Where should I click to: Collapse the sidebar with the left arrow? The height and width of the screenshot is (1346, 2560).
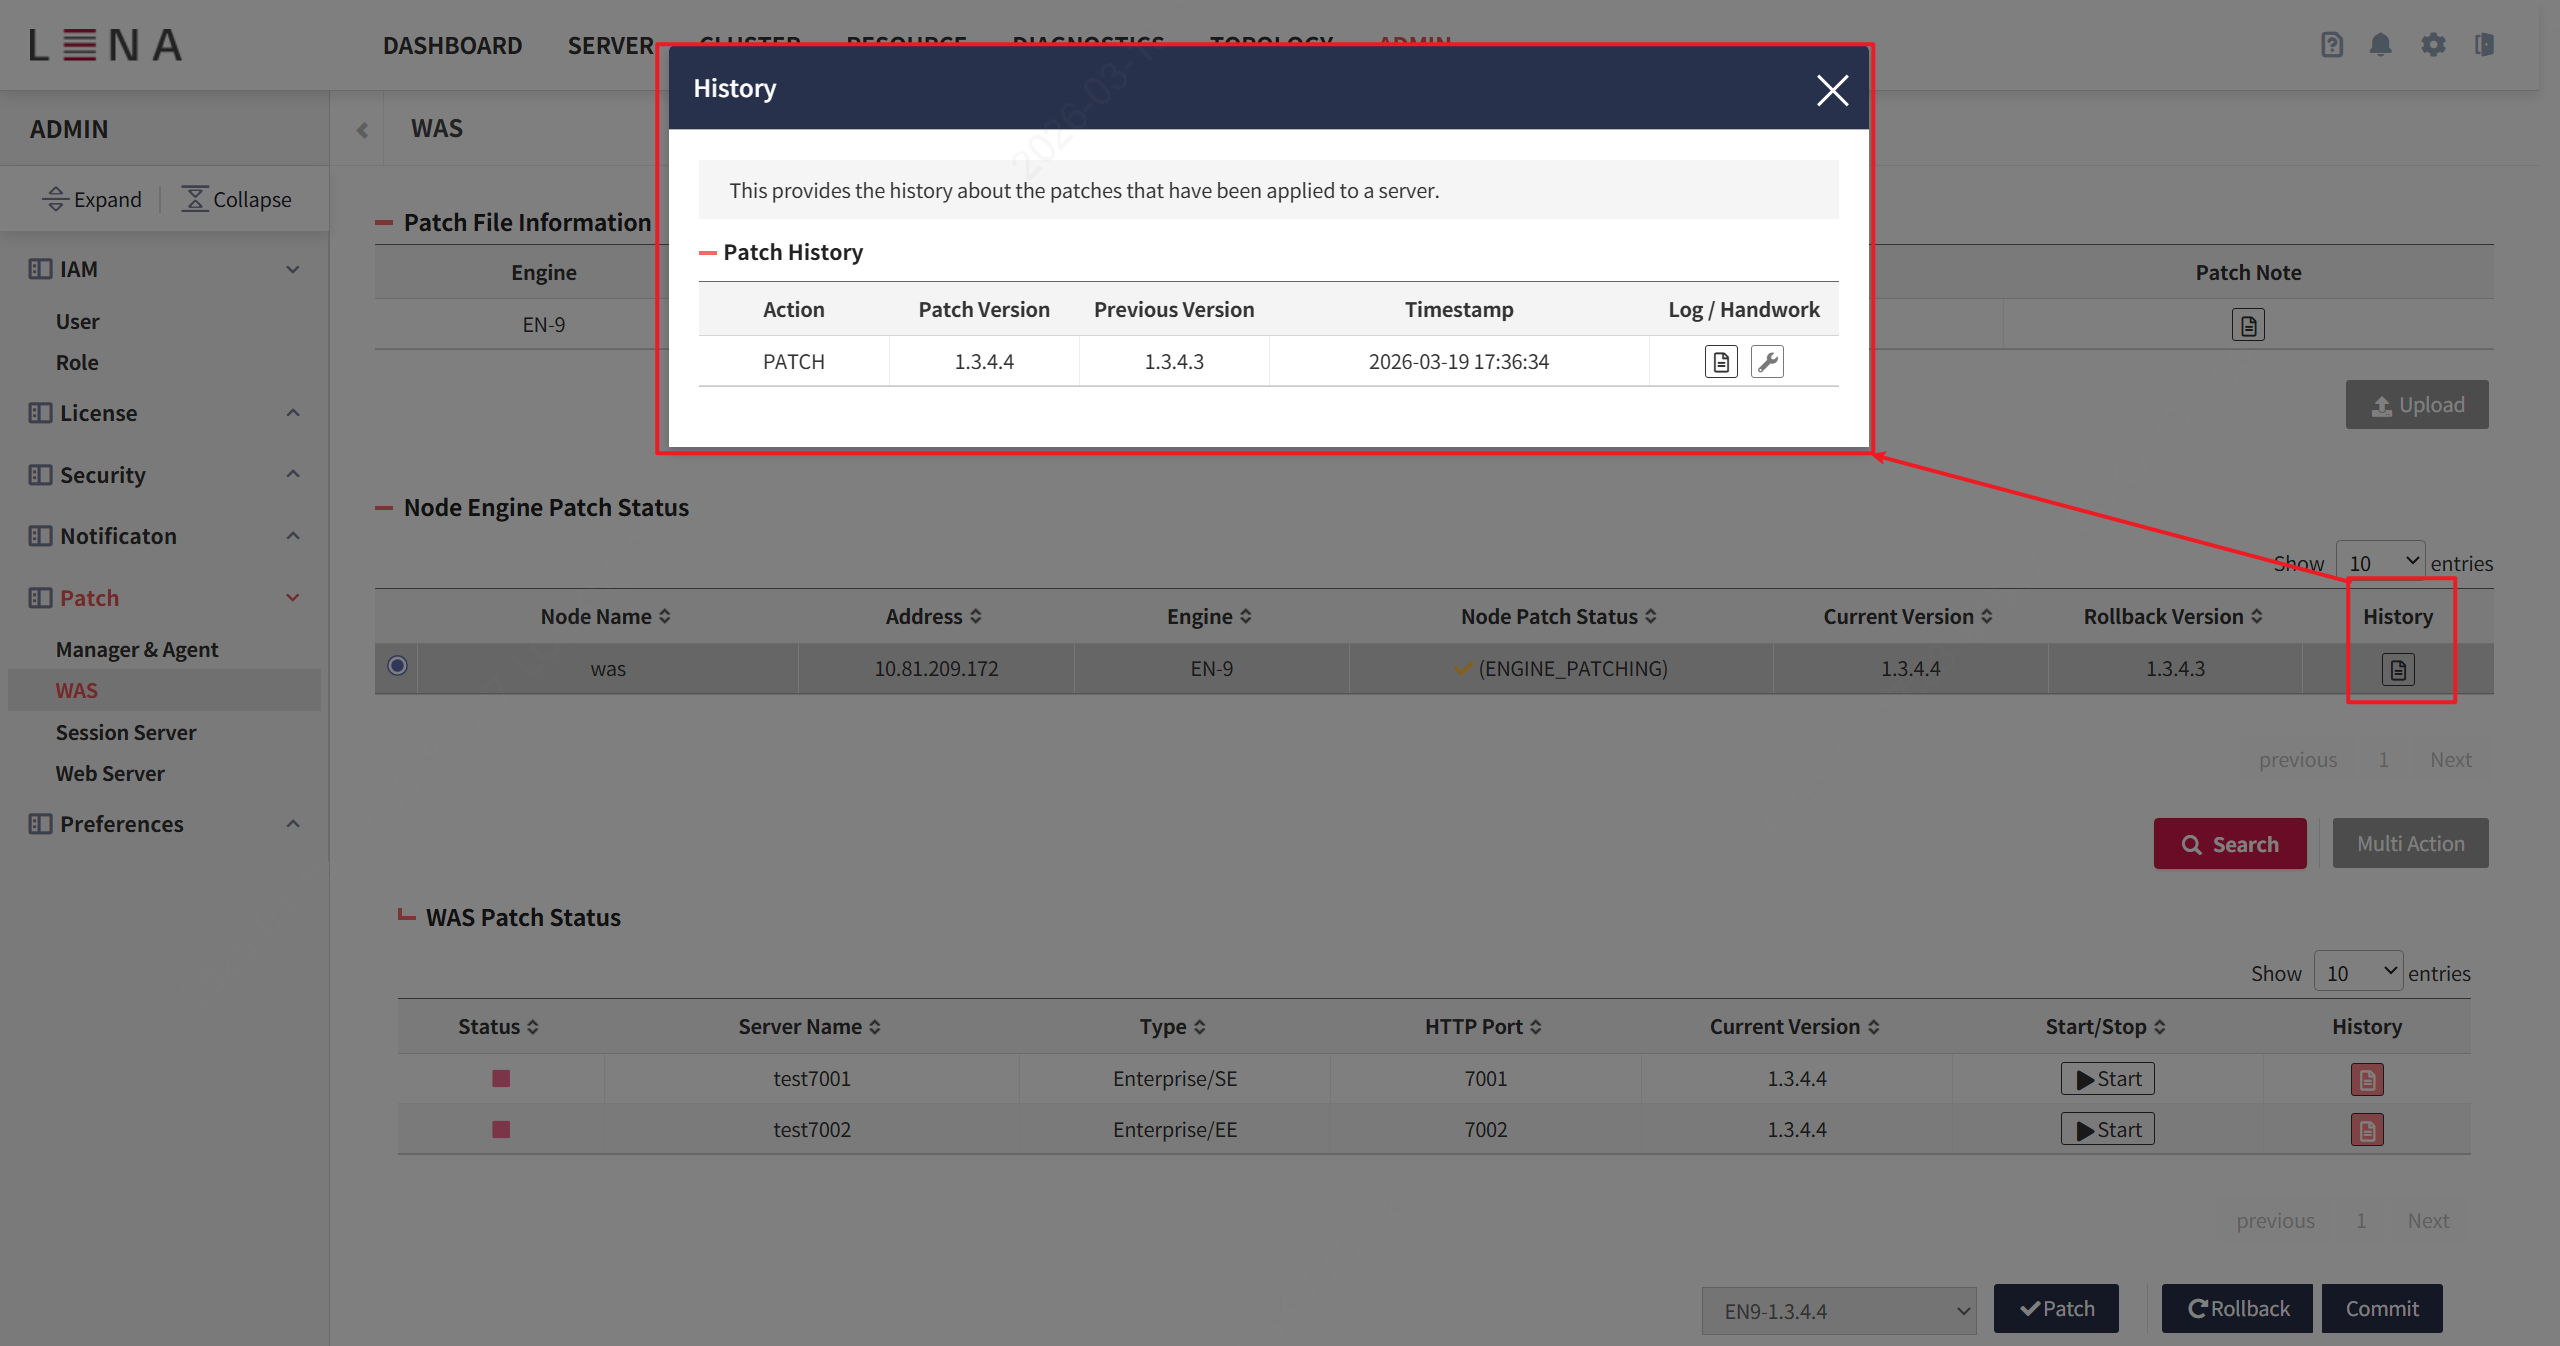coord(362,130)
